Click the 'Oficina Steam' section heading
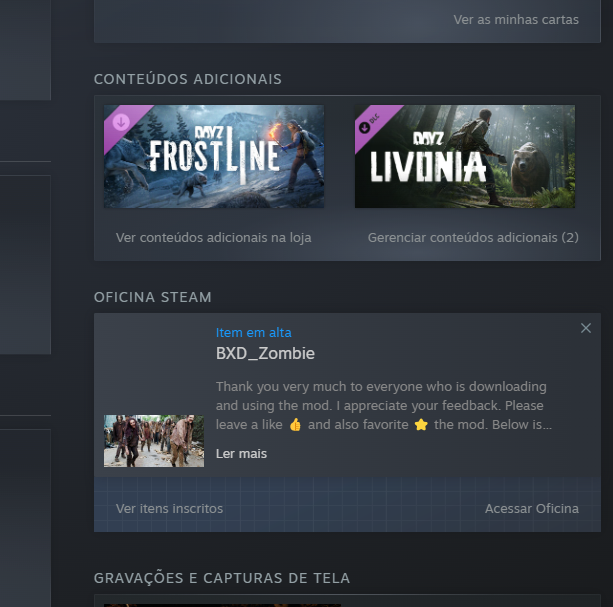Viewport: 613px width, 607px height. tap(152, 297)
